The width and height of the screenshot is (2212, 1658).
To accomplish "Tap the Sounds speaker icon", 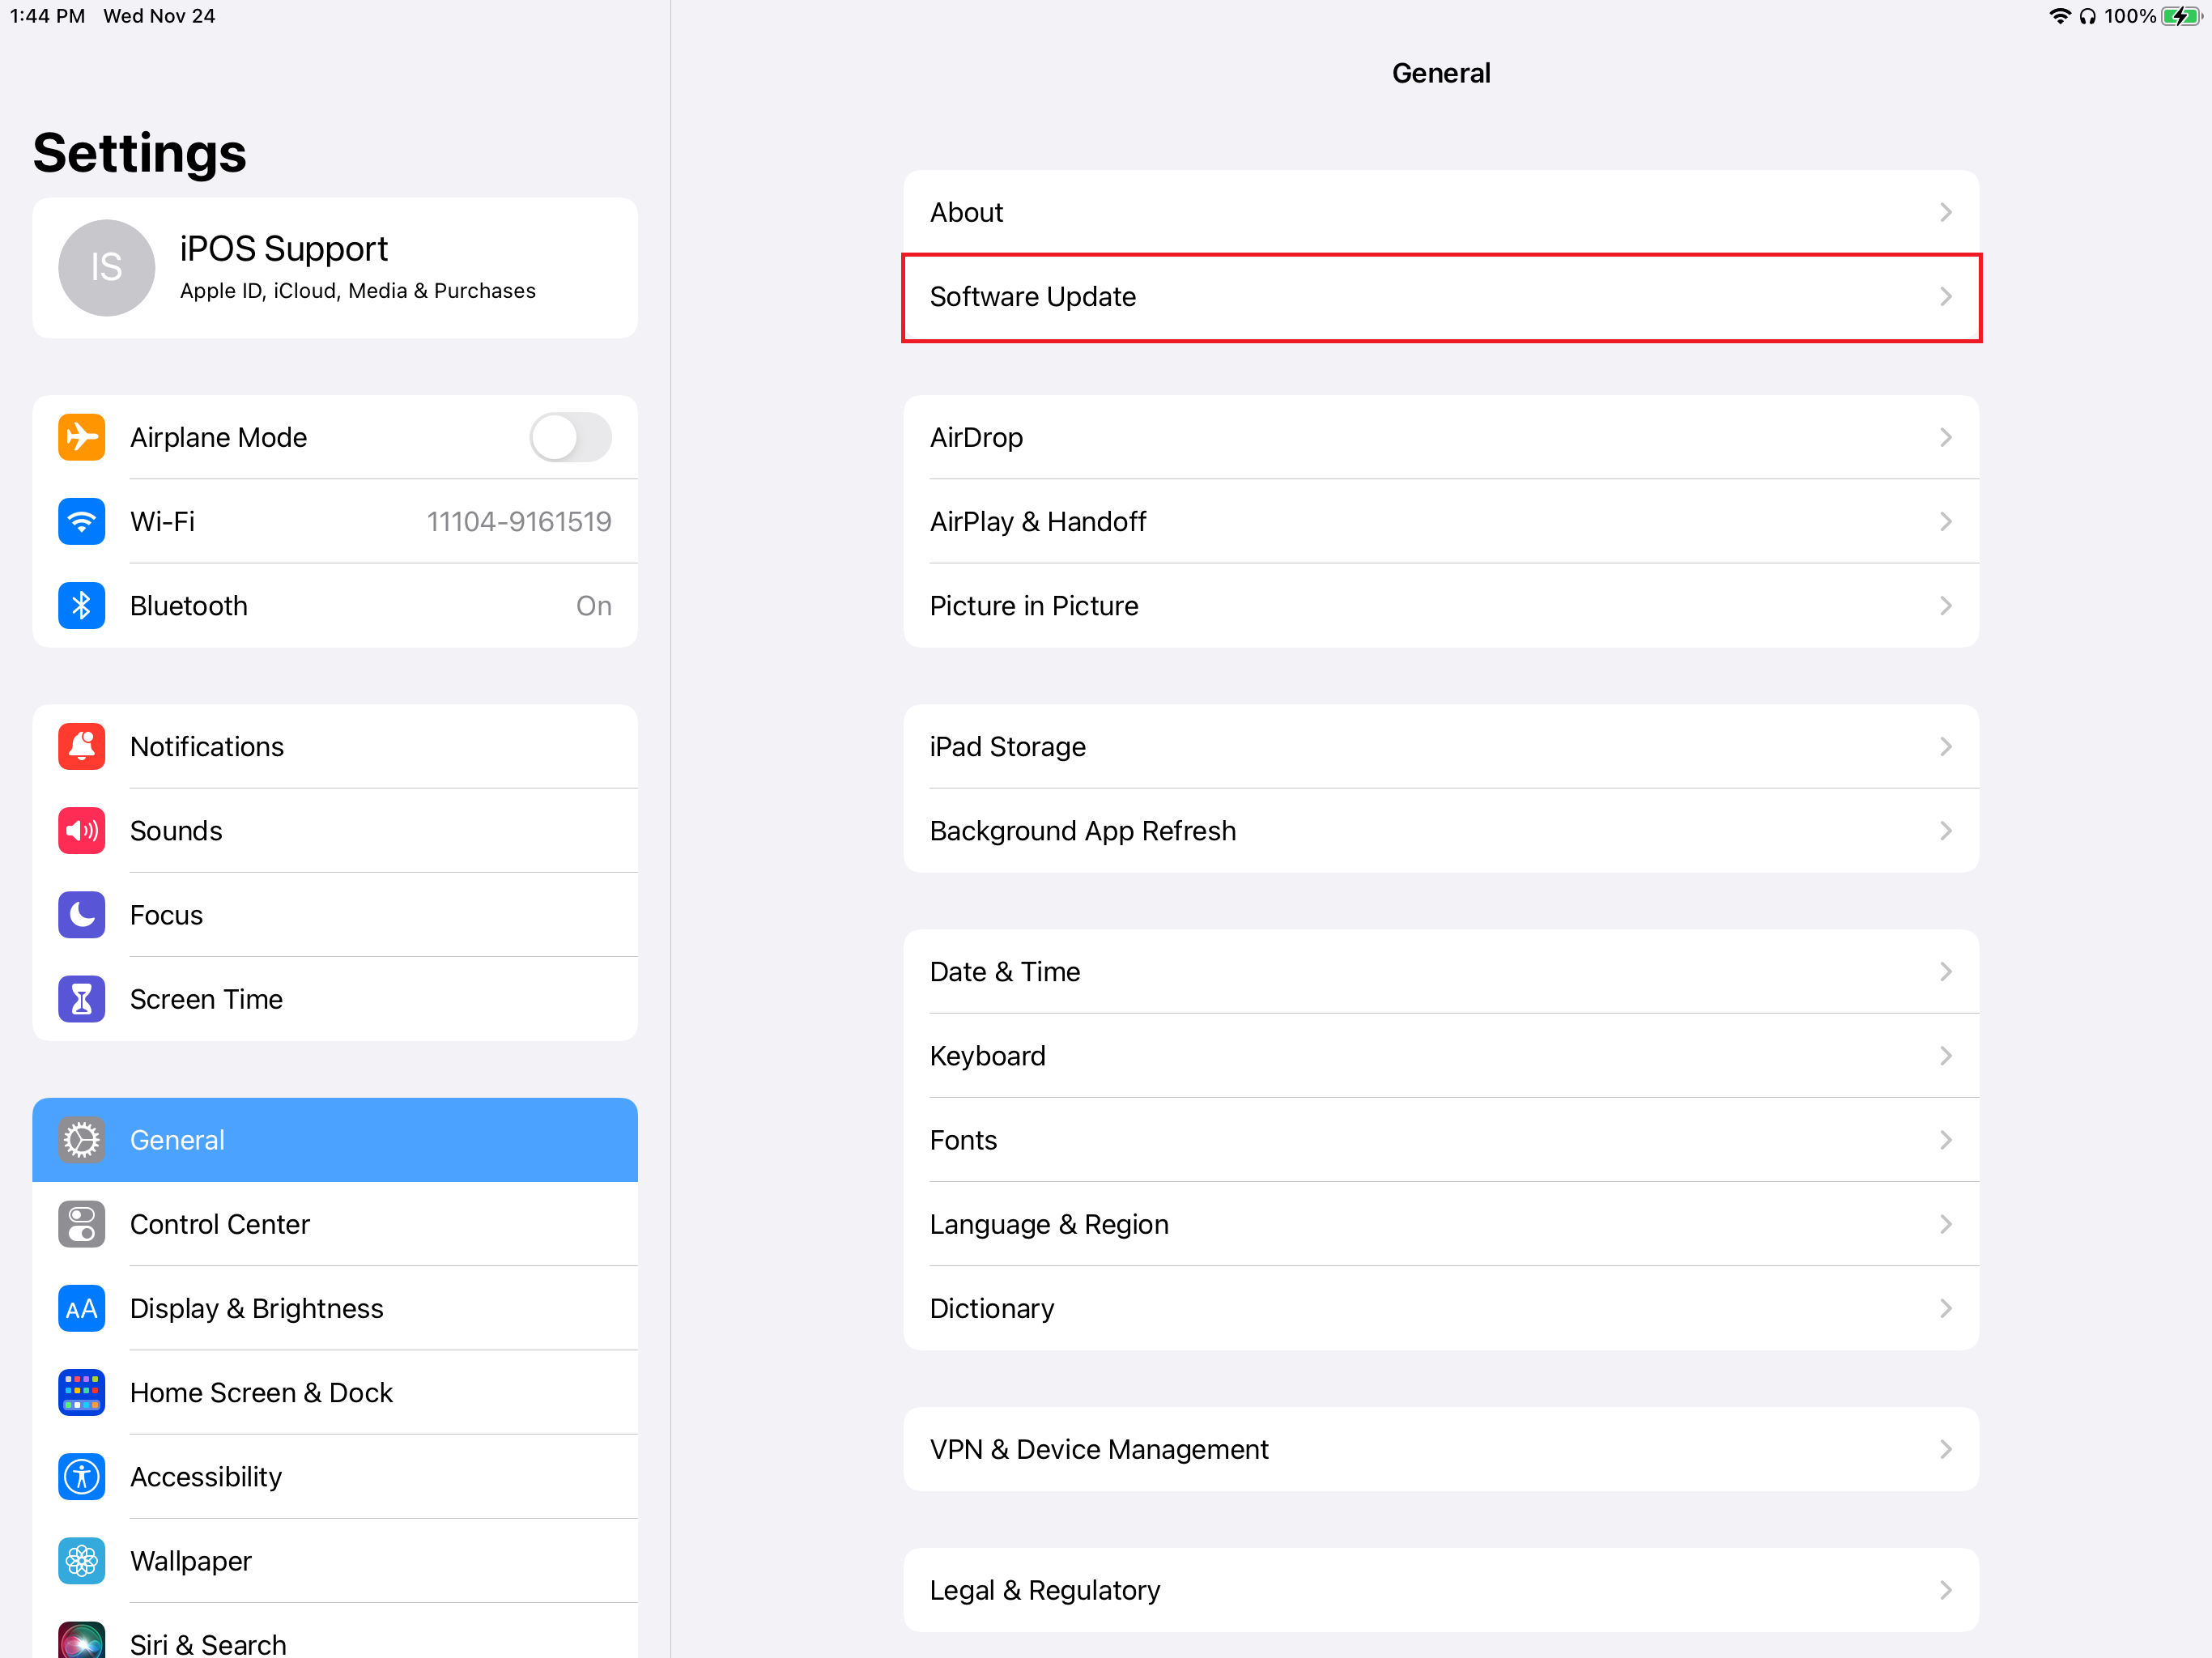I will [x=82, y=830].
